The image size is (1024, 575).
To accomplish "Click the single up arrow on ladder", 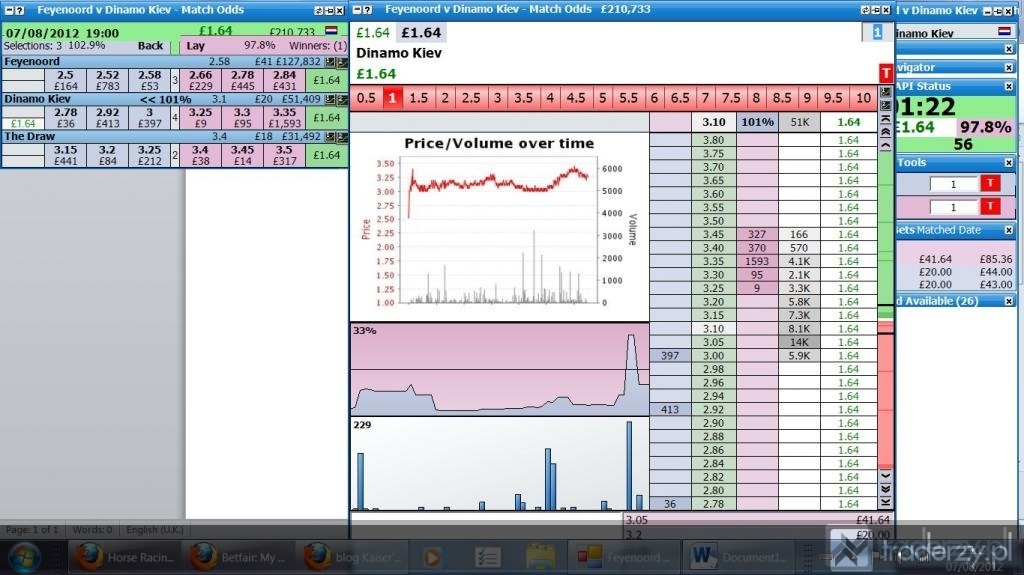I will pos(886,146).
